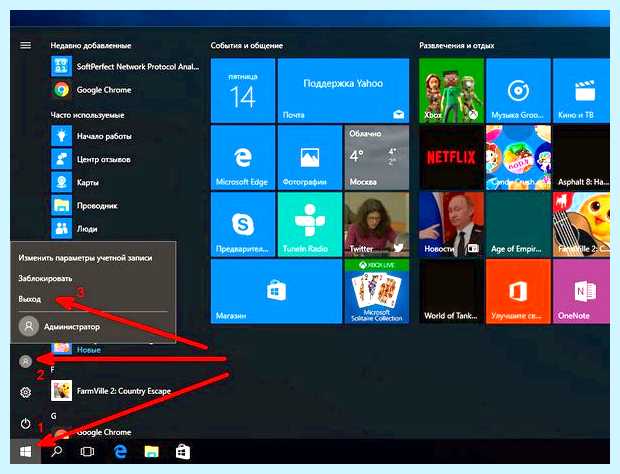
Task: Open Store from the taskbar
Action: point(183,451)
